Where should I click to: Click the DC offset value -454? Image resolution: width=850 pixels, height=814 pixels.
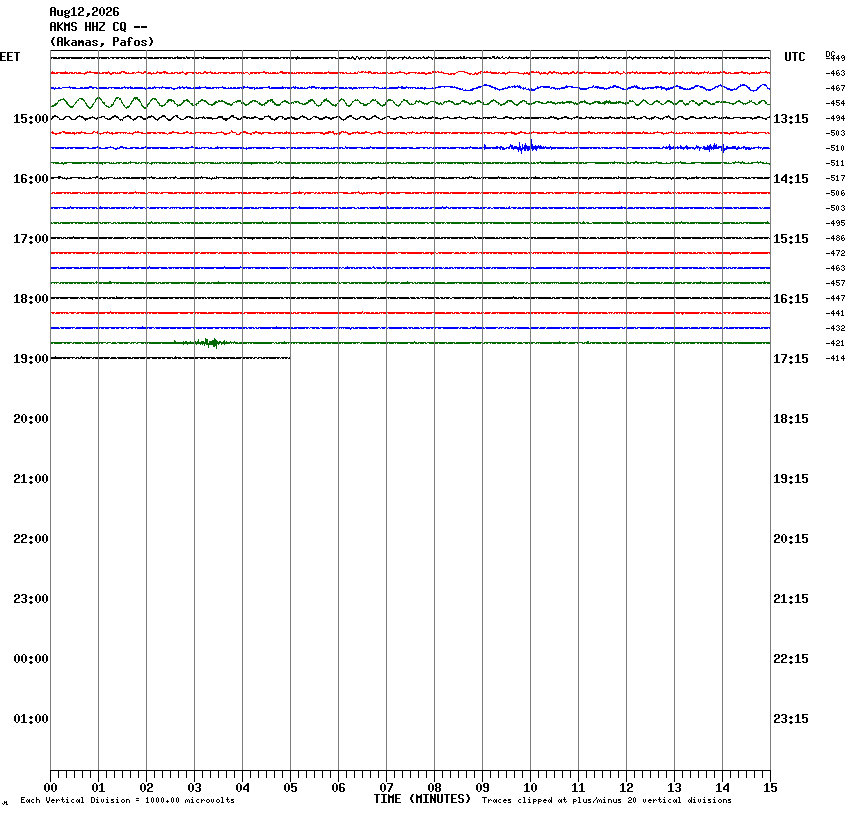[835, 104]
